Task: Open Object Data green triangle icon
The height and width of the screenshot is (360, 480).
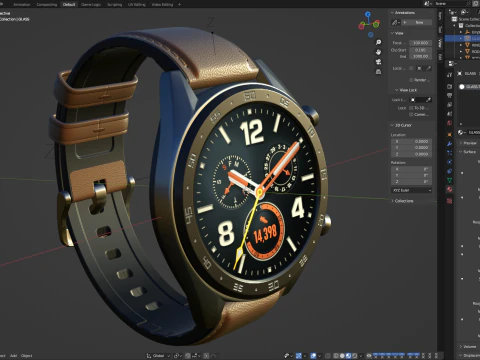Action: (450, 180)
